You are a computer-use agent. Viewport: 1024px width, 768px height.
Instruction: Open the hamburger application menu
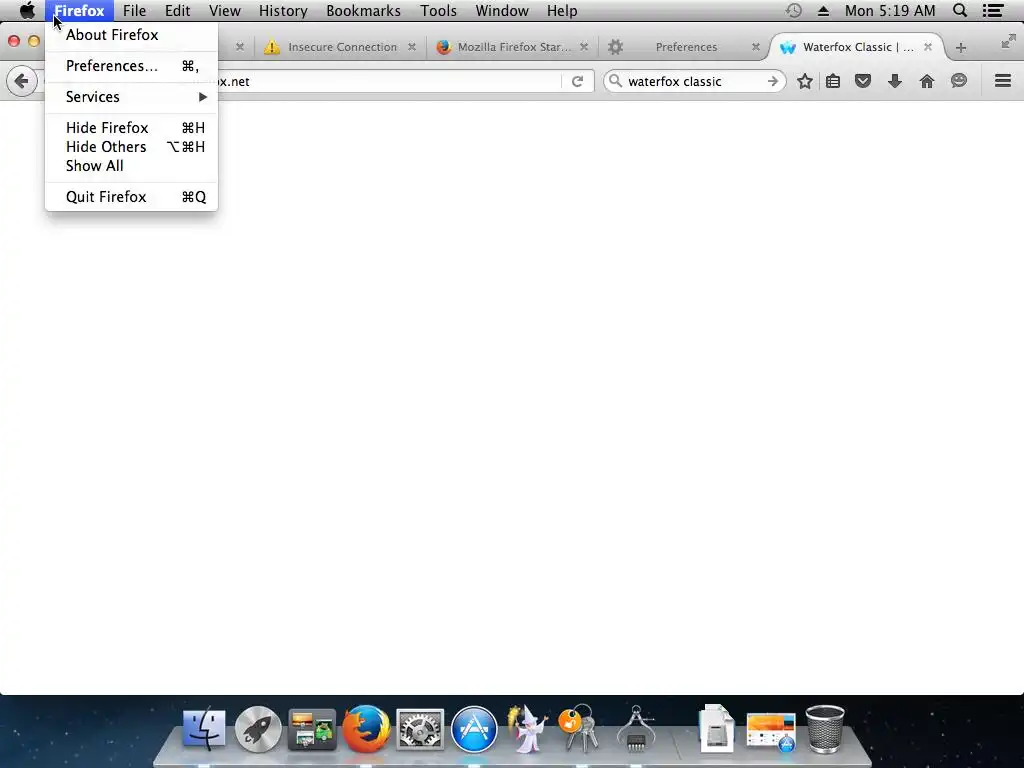pyautogui.click(x=1003, y=81)
